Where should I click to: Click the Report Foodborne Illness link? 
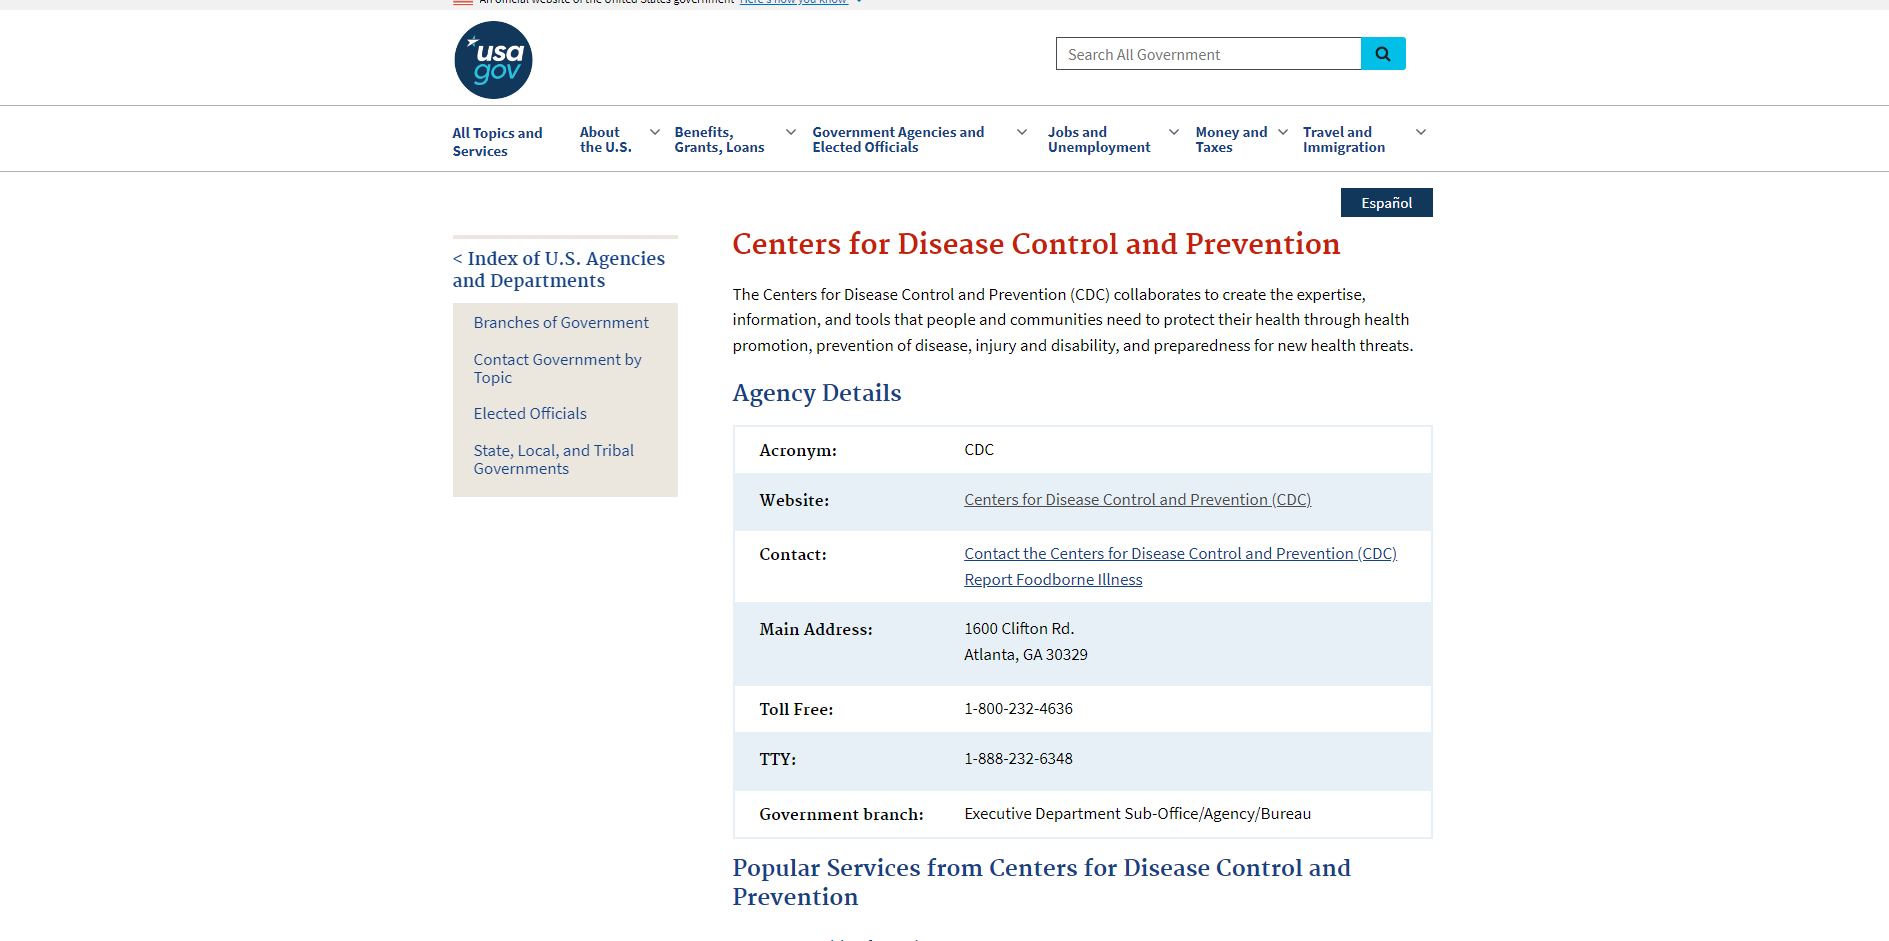1053,580
